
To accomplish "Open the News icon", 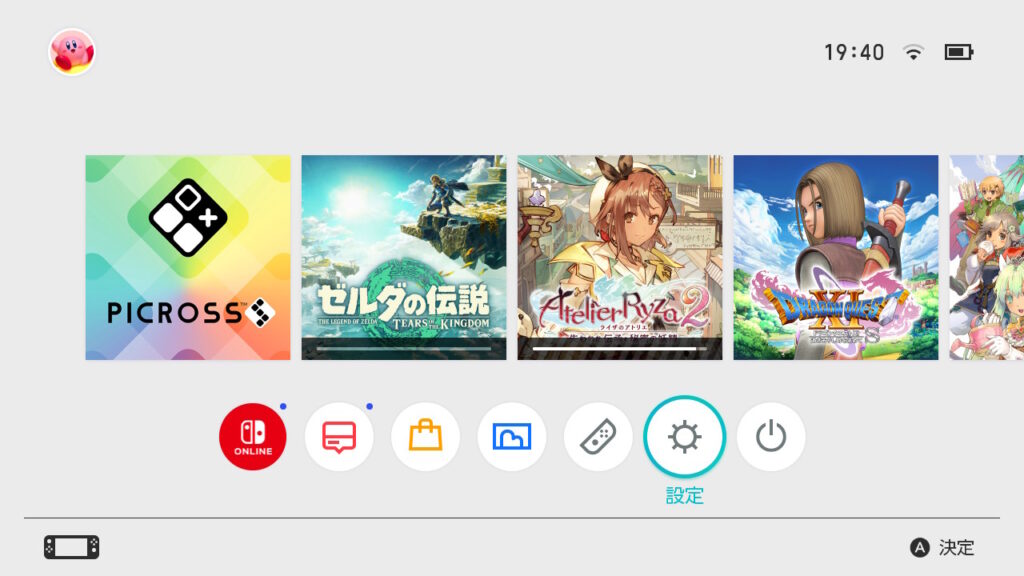I will (x=339, y=436).
